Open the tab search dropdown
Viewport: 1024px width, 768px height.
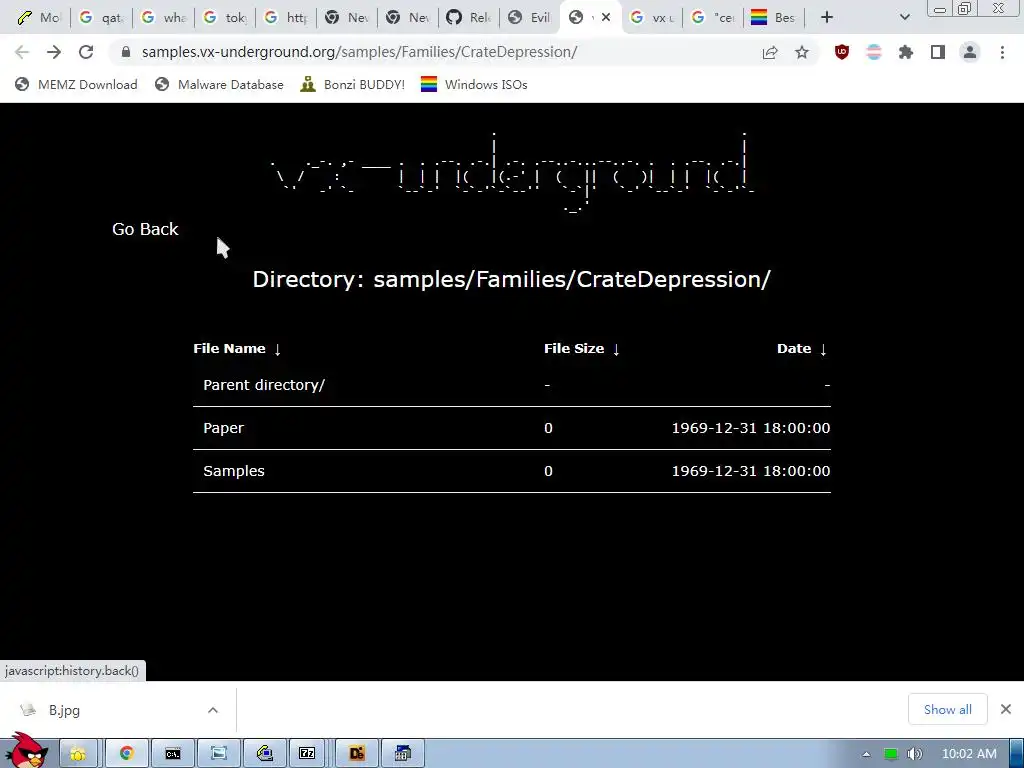(904, 18)
